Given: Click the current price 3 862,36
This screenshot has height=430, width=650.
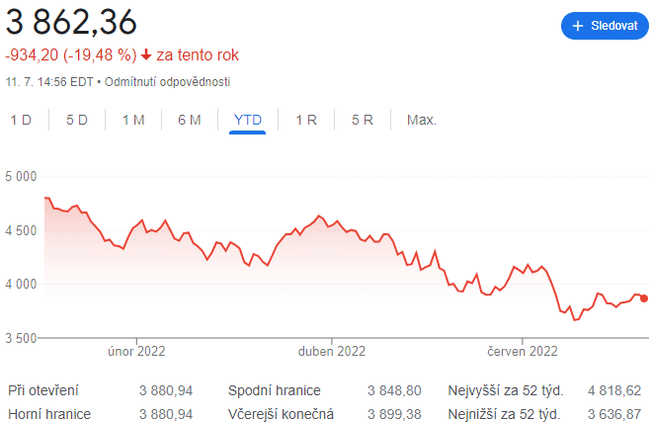Looking at the screenshot, I should (71, 21).
